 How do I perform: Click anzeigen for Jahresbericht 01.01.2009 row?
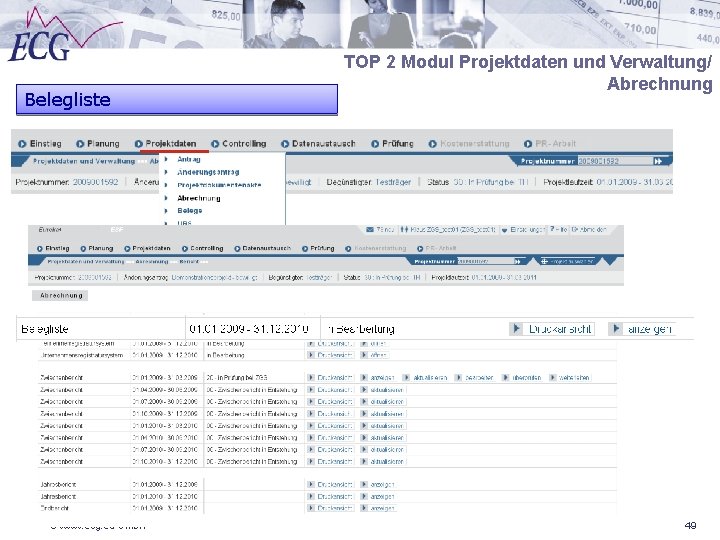coord(377,484)
